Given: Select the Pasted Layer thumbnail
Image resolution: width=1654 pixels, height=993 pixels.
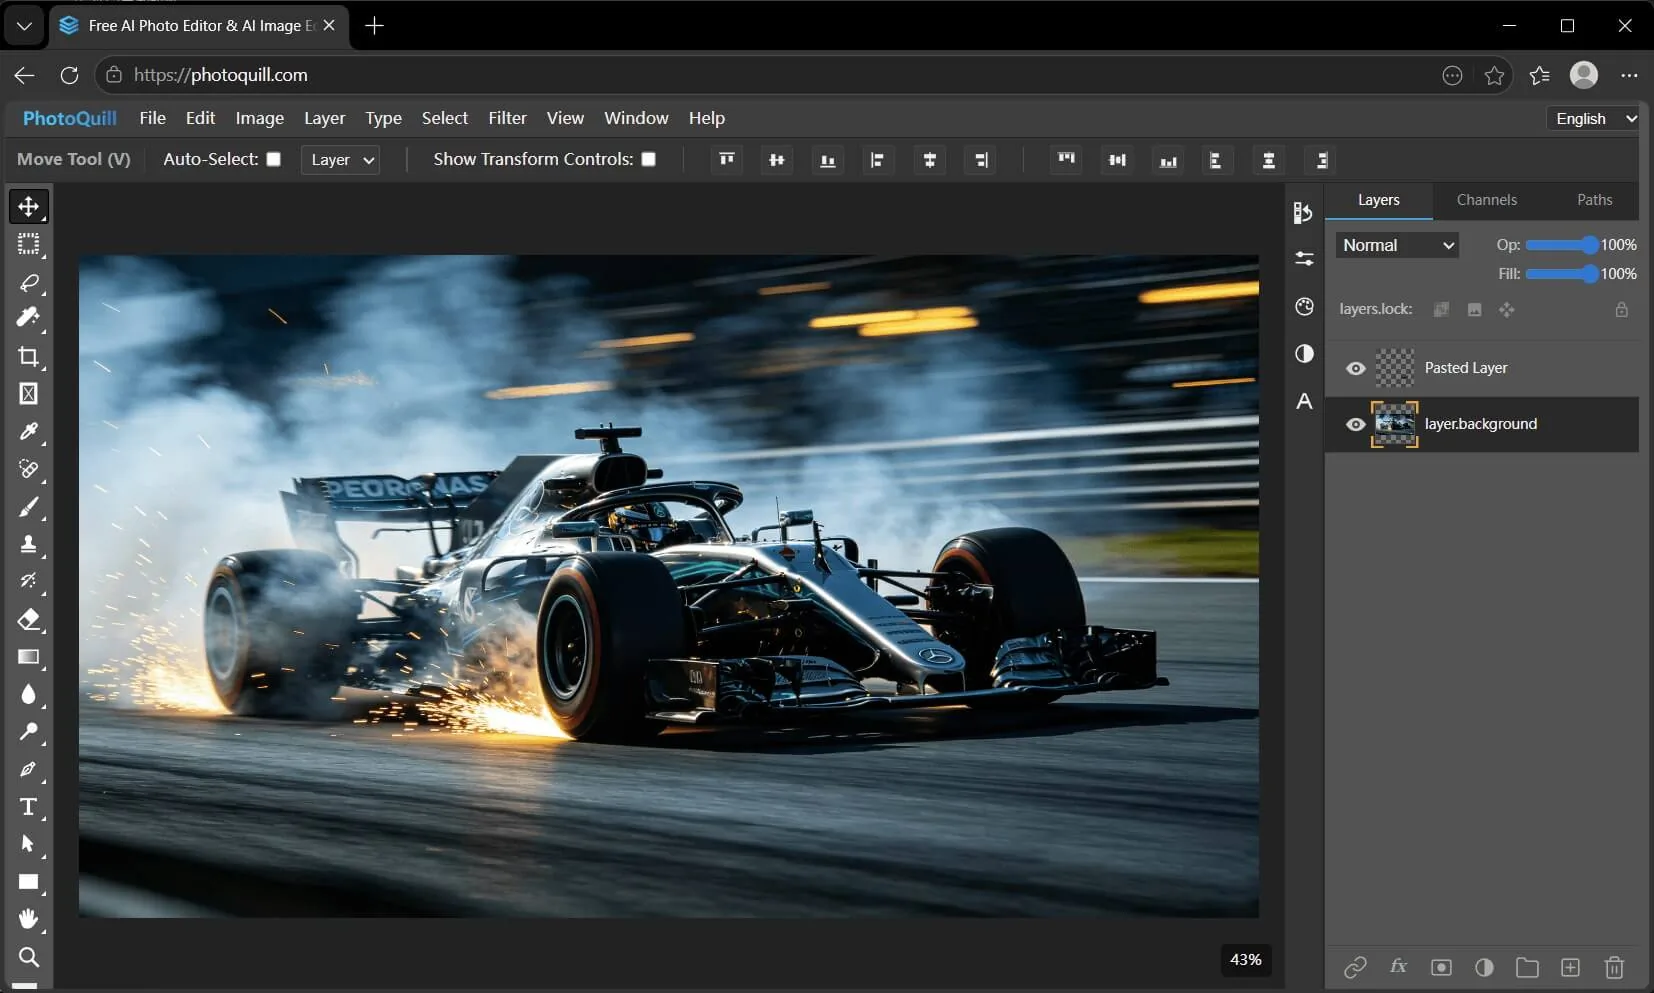Looking at the screenshot, I should coord(1394,368).
